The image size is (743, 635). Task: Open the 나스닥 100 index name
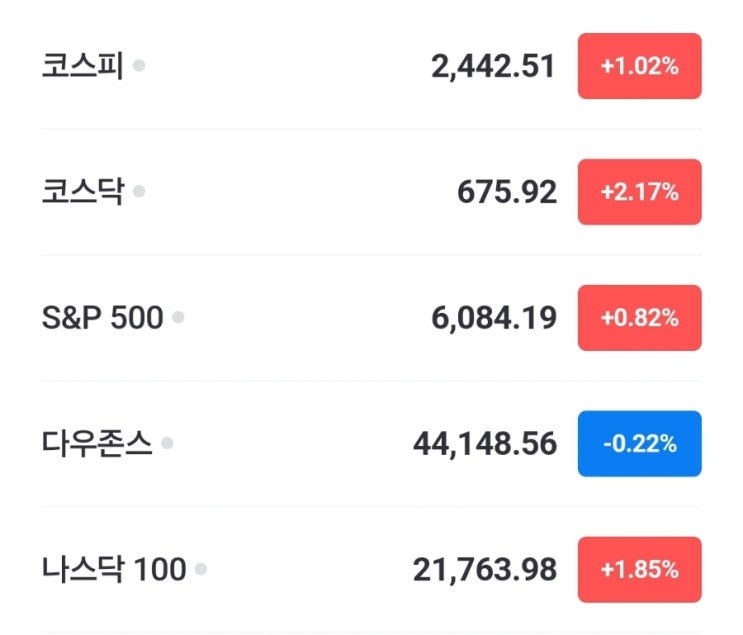[114, 570]
